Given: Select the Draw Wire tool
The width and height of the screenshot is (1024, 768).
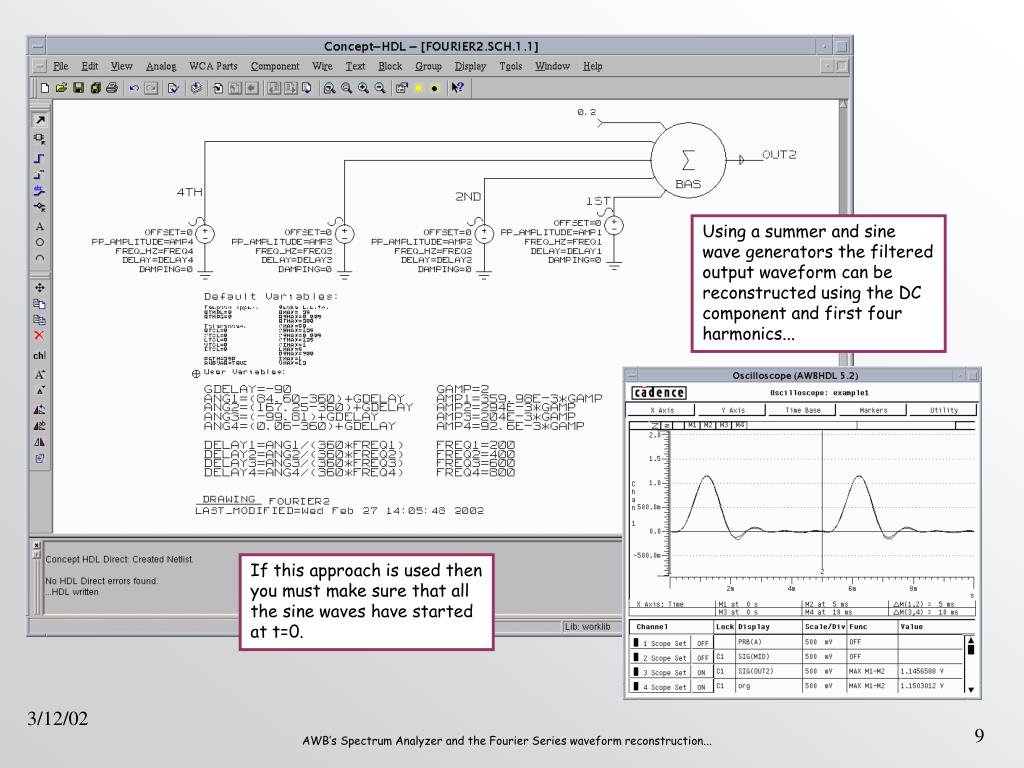Looking at the screenshot, I should tap(40, 158).
